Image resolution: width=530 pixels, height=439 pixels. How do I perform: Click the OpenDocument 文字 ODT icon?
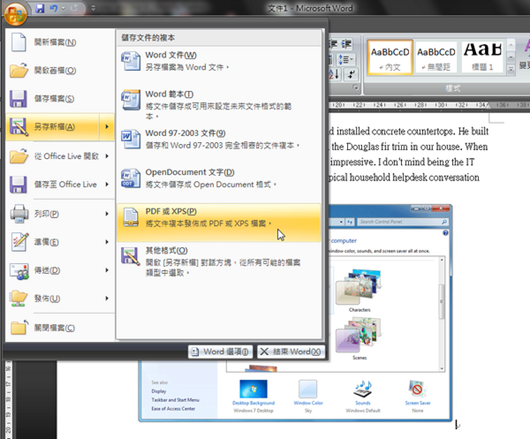[x=131, y=178]
